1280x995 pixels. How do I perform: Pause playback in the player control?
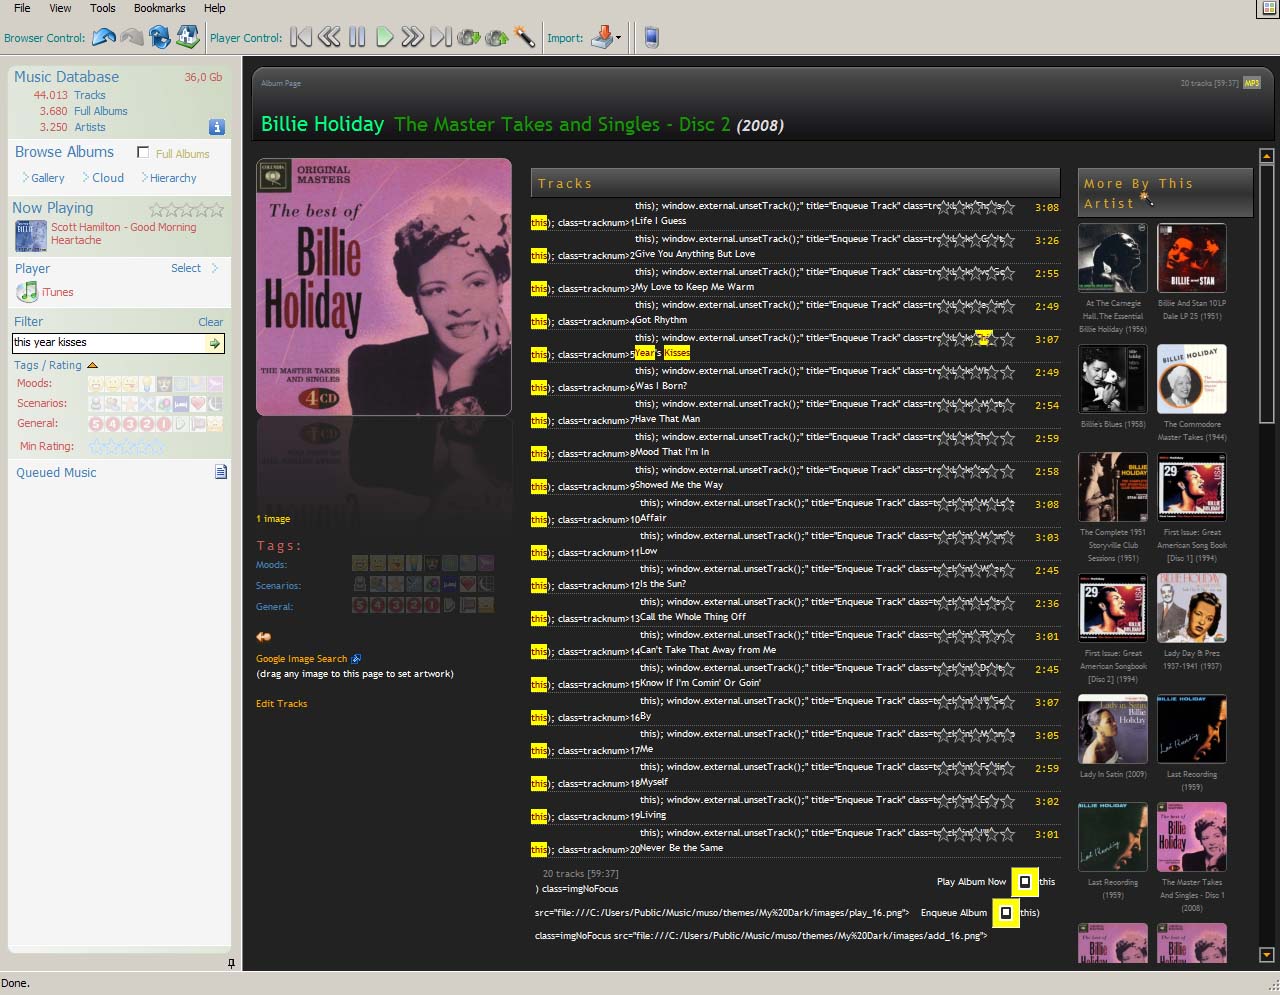point(357,37)
